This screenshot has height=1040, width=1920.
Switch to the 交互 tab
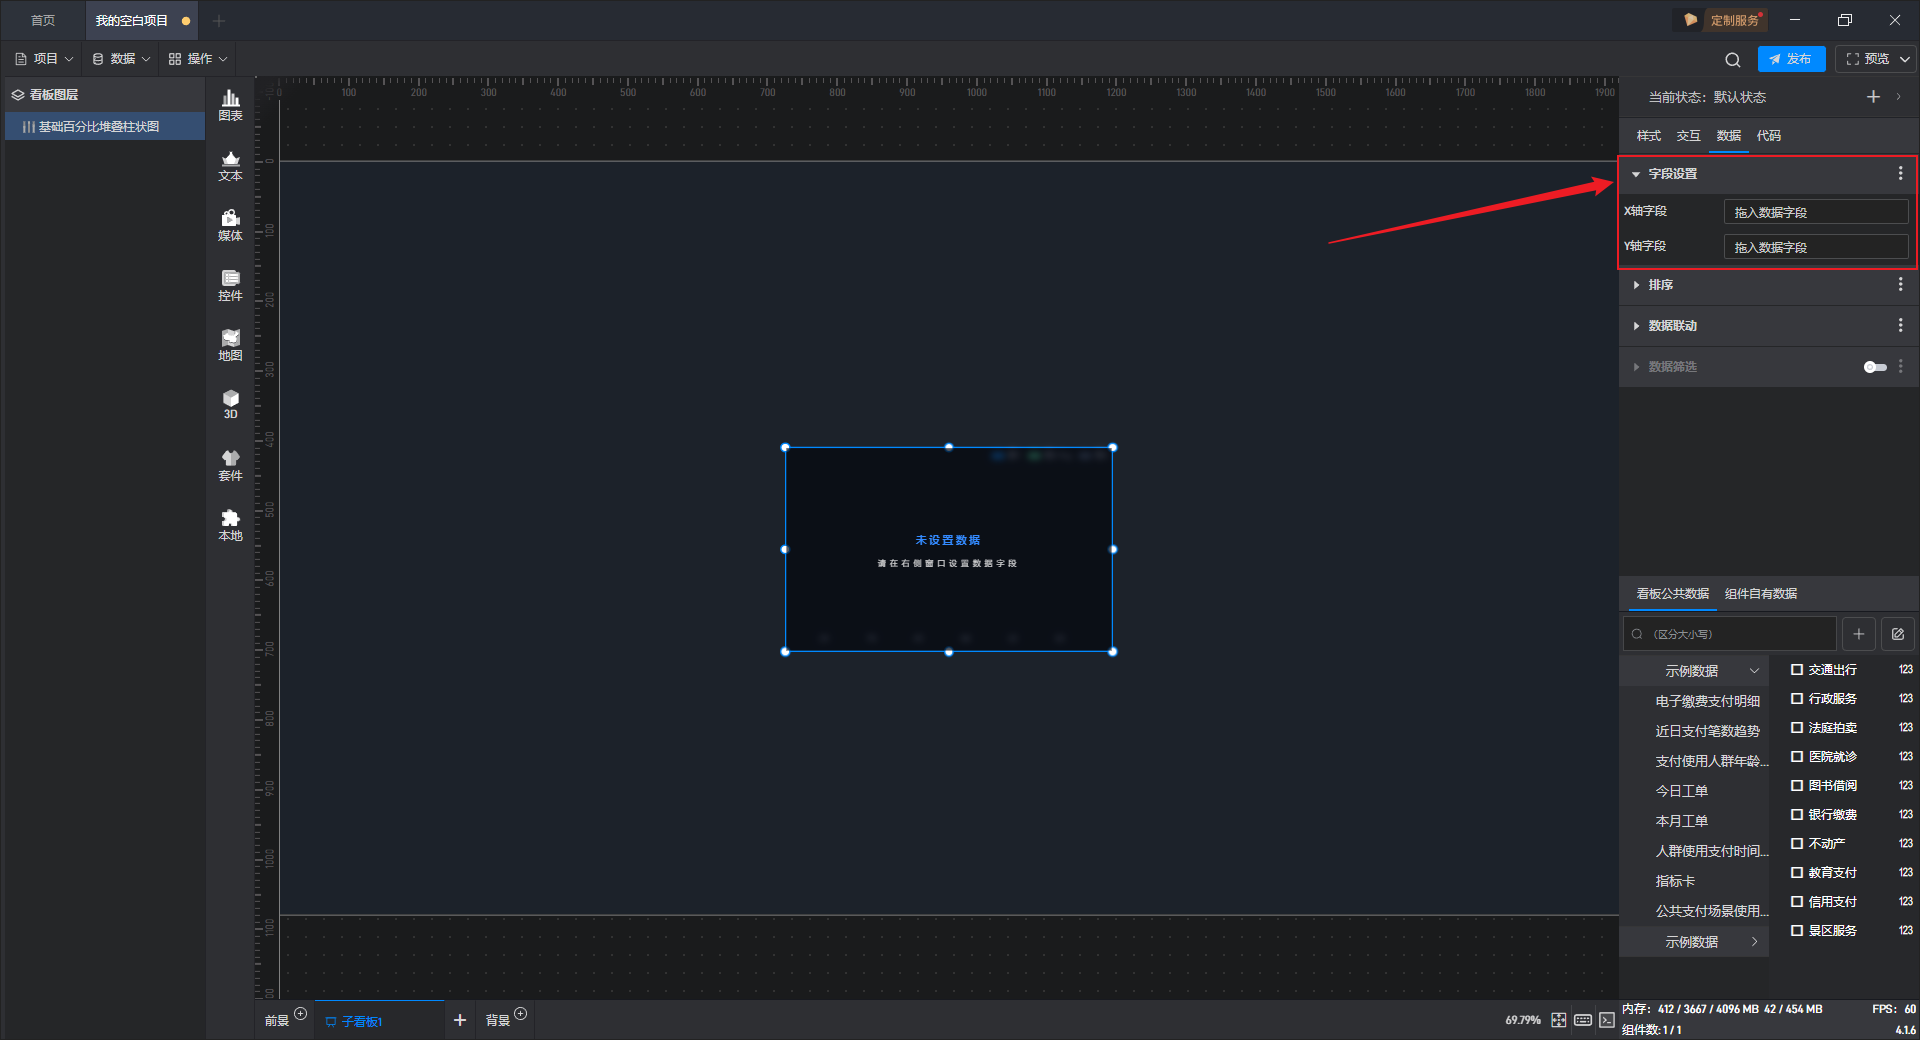(x=1688, y=136)
